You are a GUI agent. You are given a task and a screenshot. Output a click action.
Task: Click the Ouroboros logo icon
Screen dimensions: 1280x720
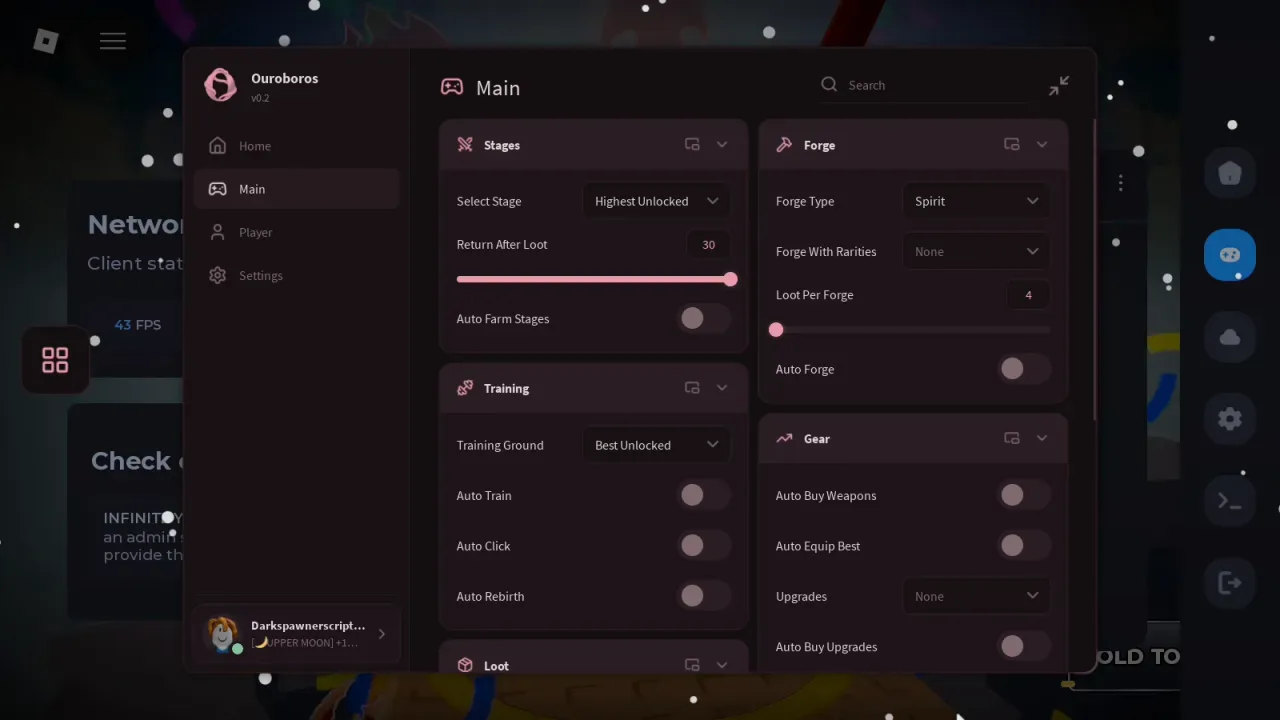pos(220,85)
